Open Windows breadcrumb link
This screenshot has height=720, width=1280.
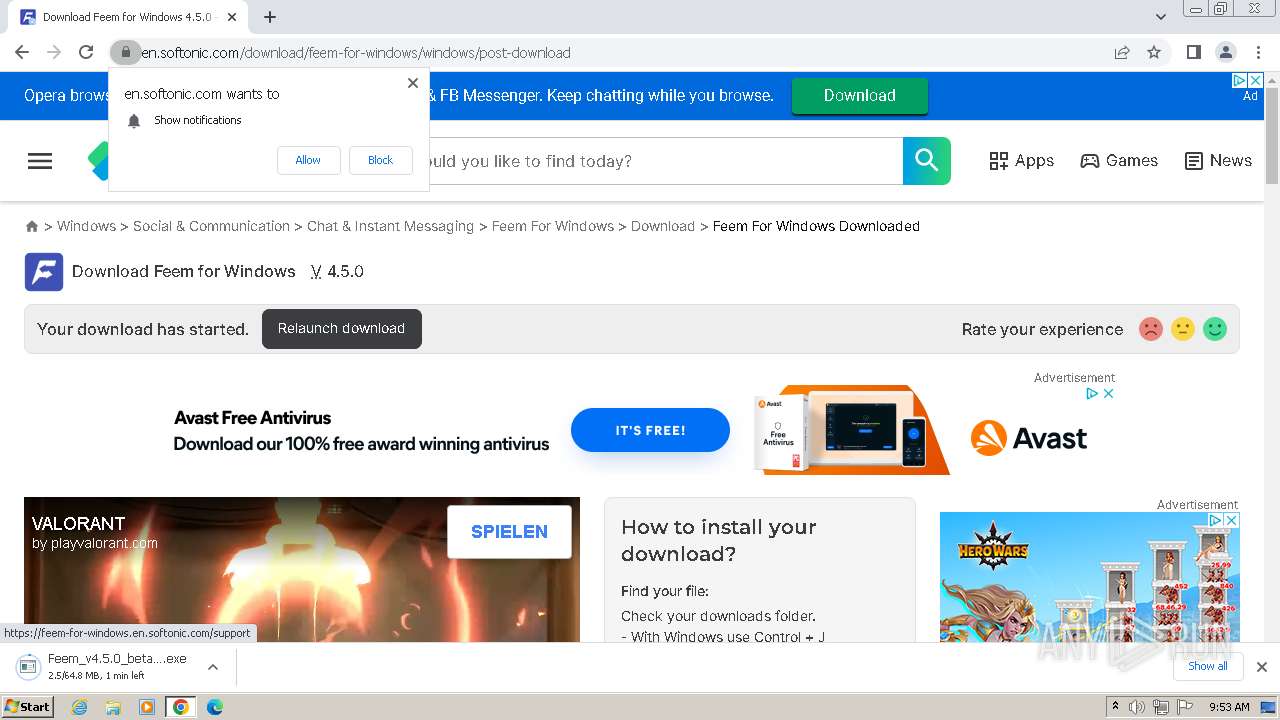click(x=86, y=226)
